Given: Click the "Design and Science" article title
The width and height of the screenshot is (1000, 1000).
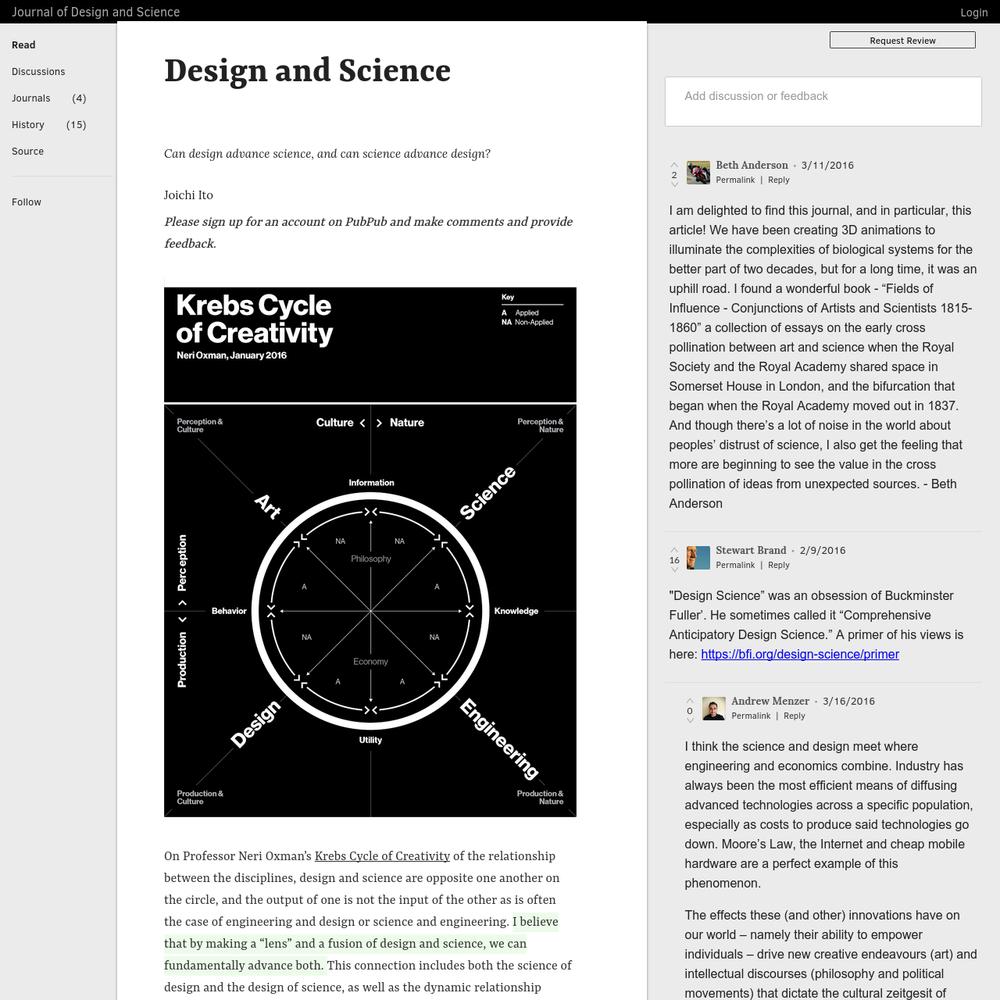Looking at the screenshot, I should pyautogui.click(x=307, y=71).
